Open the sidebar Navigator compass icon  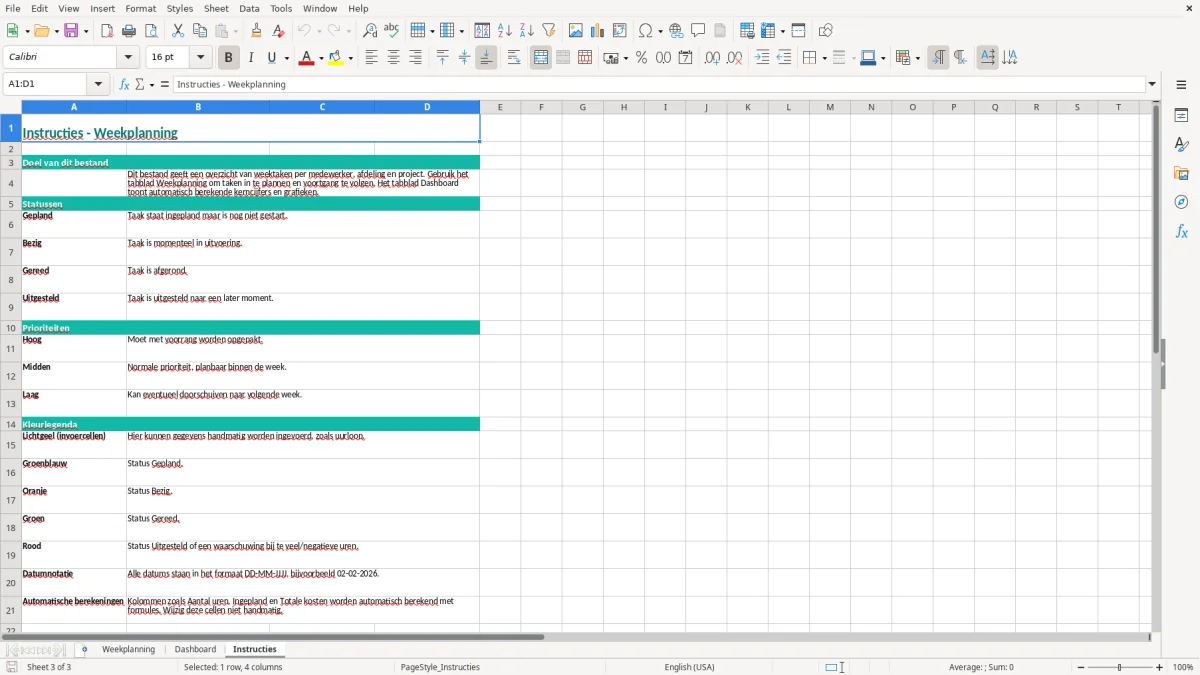pyautogui.click(x=1181, y=202)
